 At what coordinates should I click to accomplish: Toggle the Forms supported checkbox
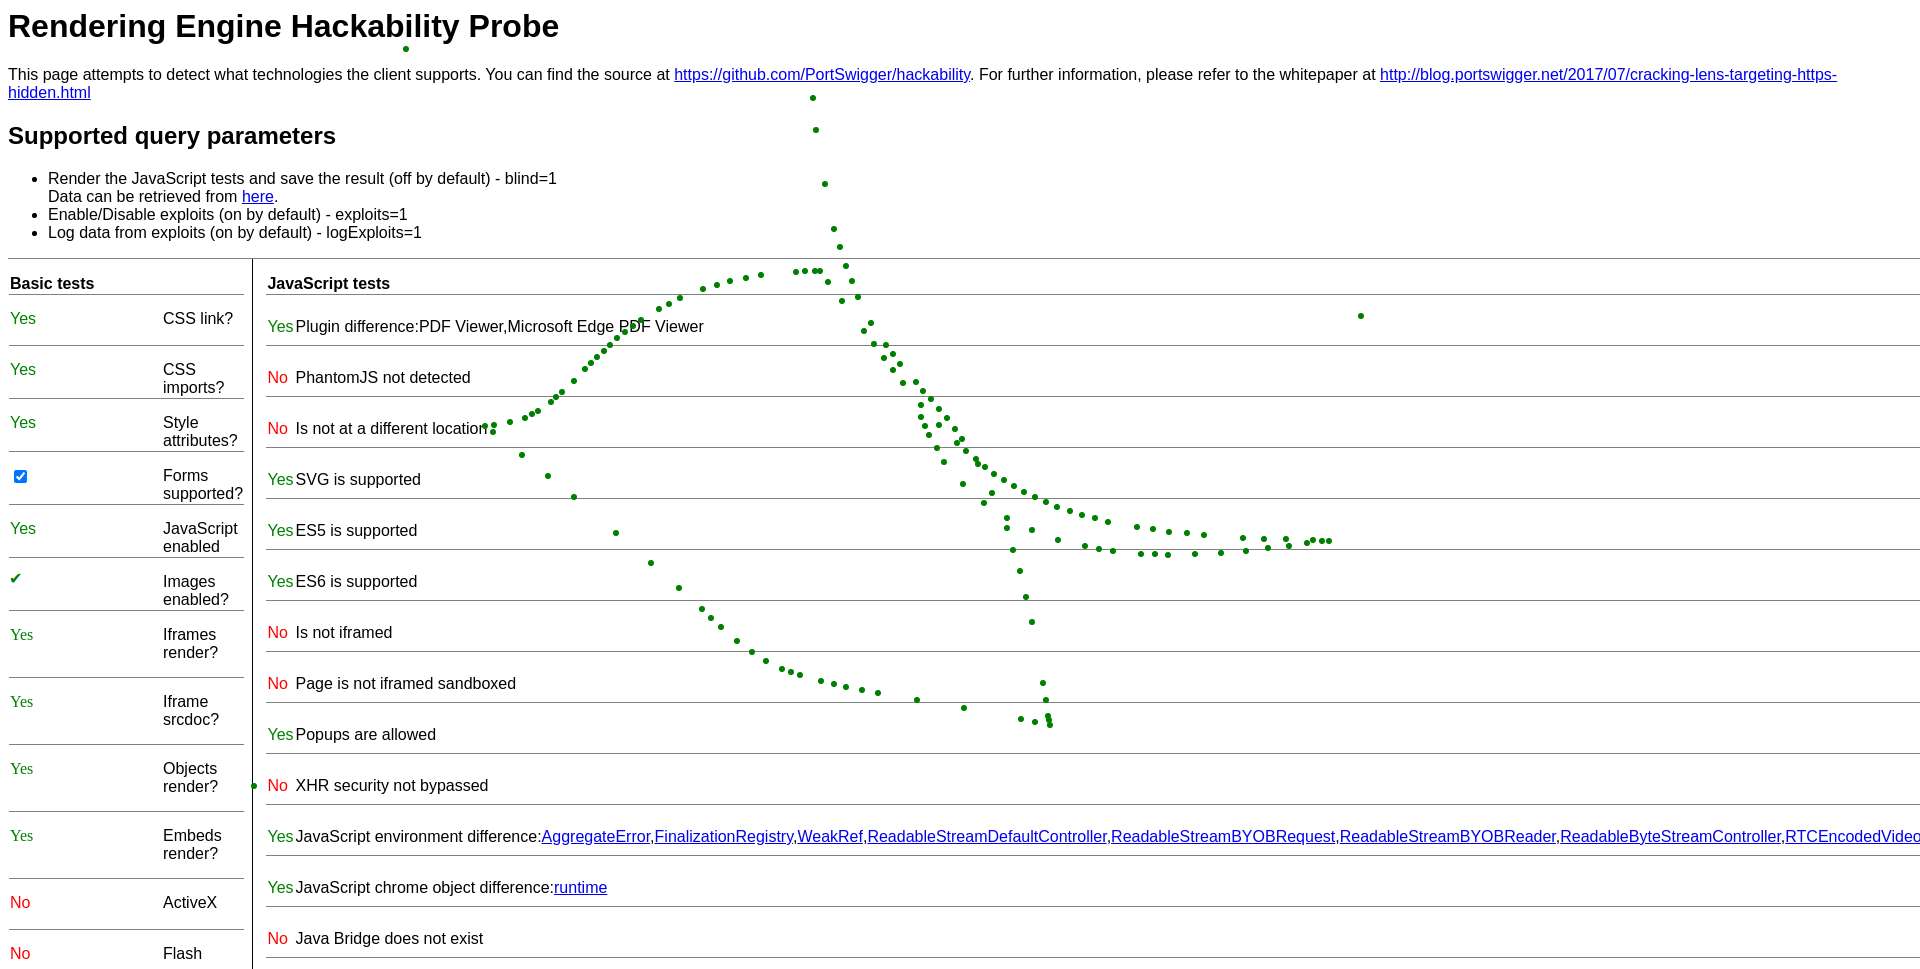(x=20, y=477)
